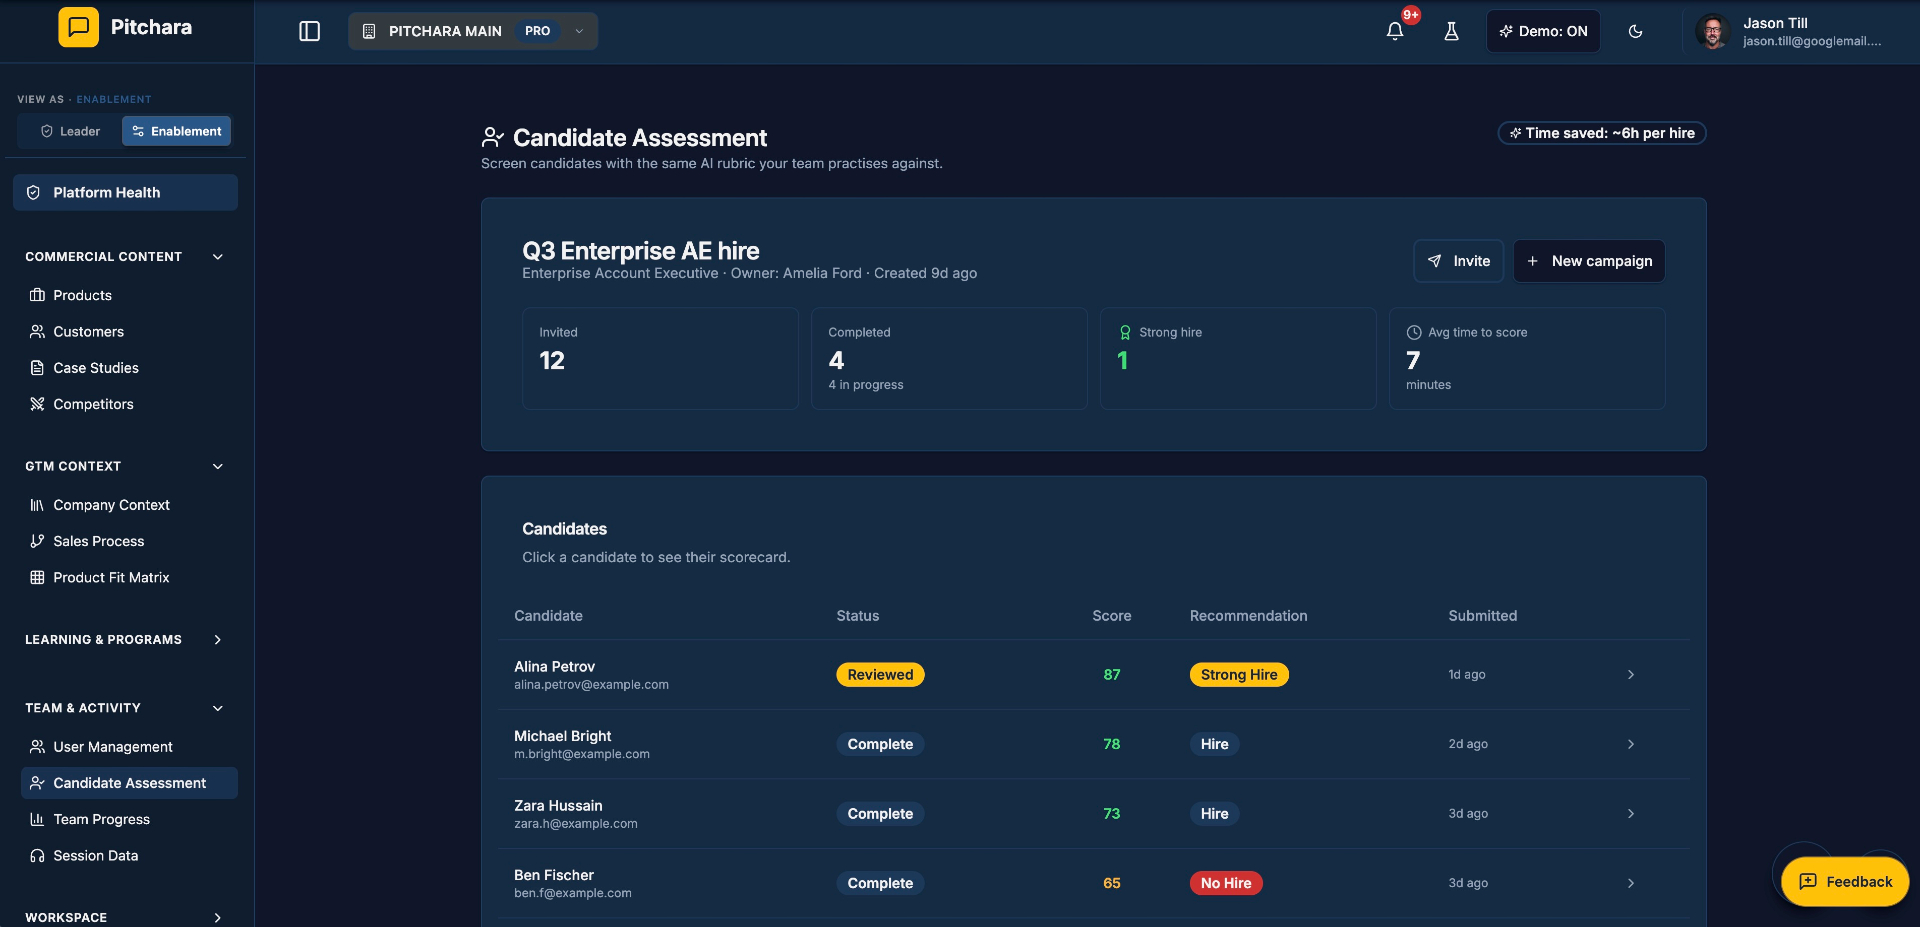Image resolution: width=1920 pixels, height=927 pixels.
Task: Click the Customers people icon
Action: [x=37, y=331]
